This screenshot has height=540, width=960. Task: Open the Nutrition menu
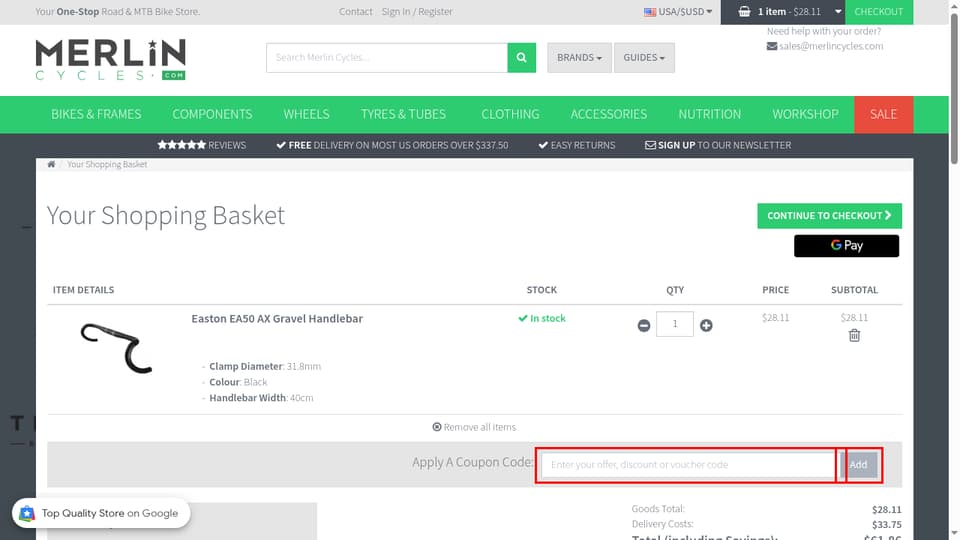(709, 114)
